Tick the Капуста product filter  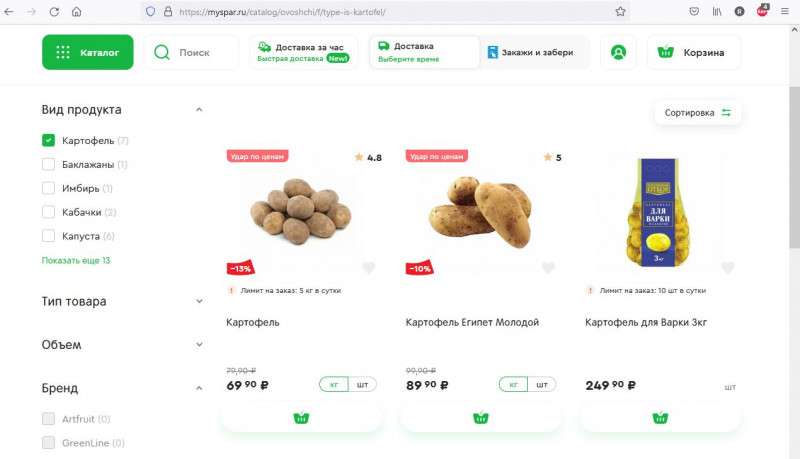point(48,236)
